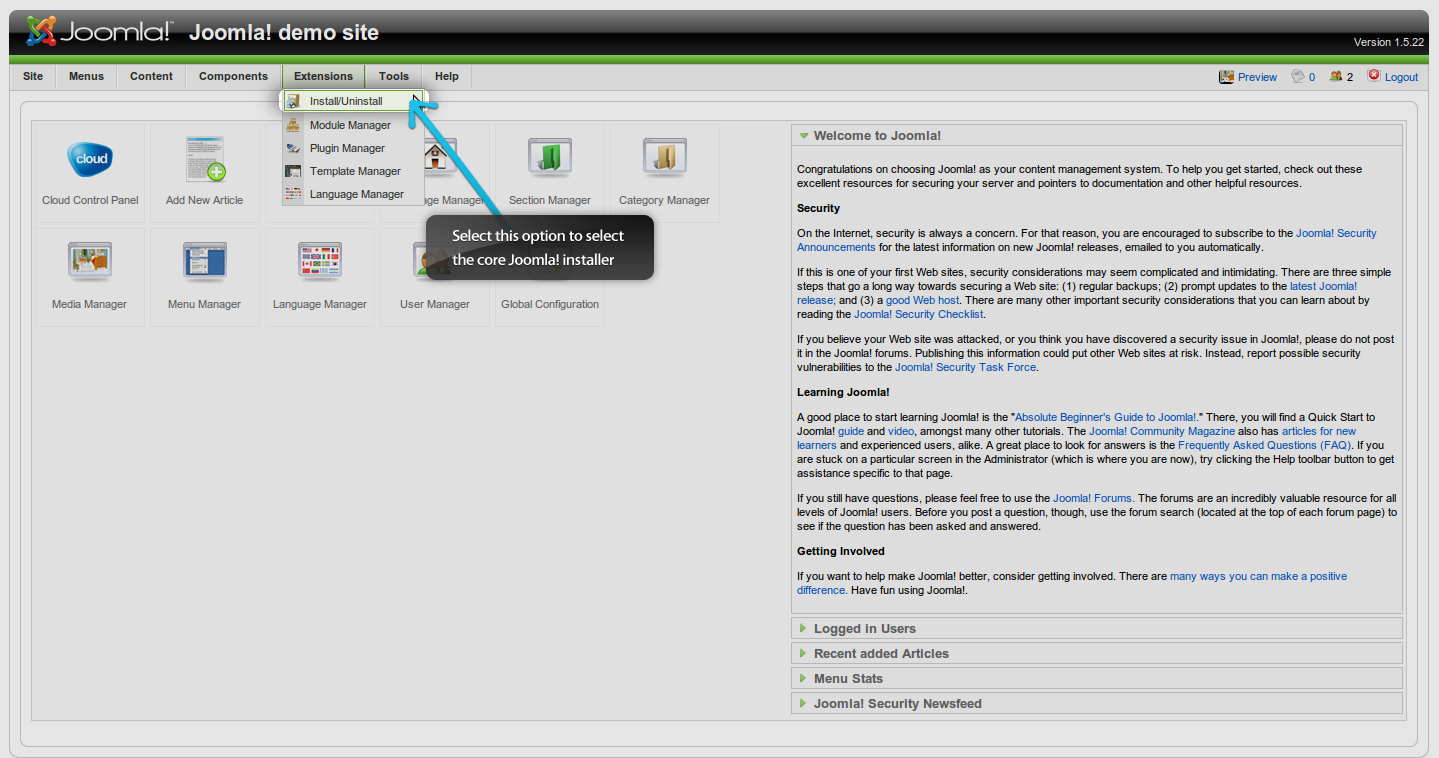
Task: Click the messages count icon showing 0
Action: 1298,76
